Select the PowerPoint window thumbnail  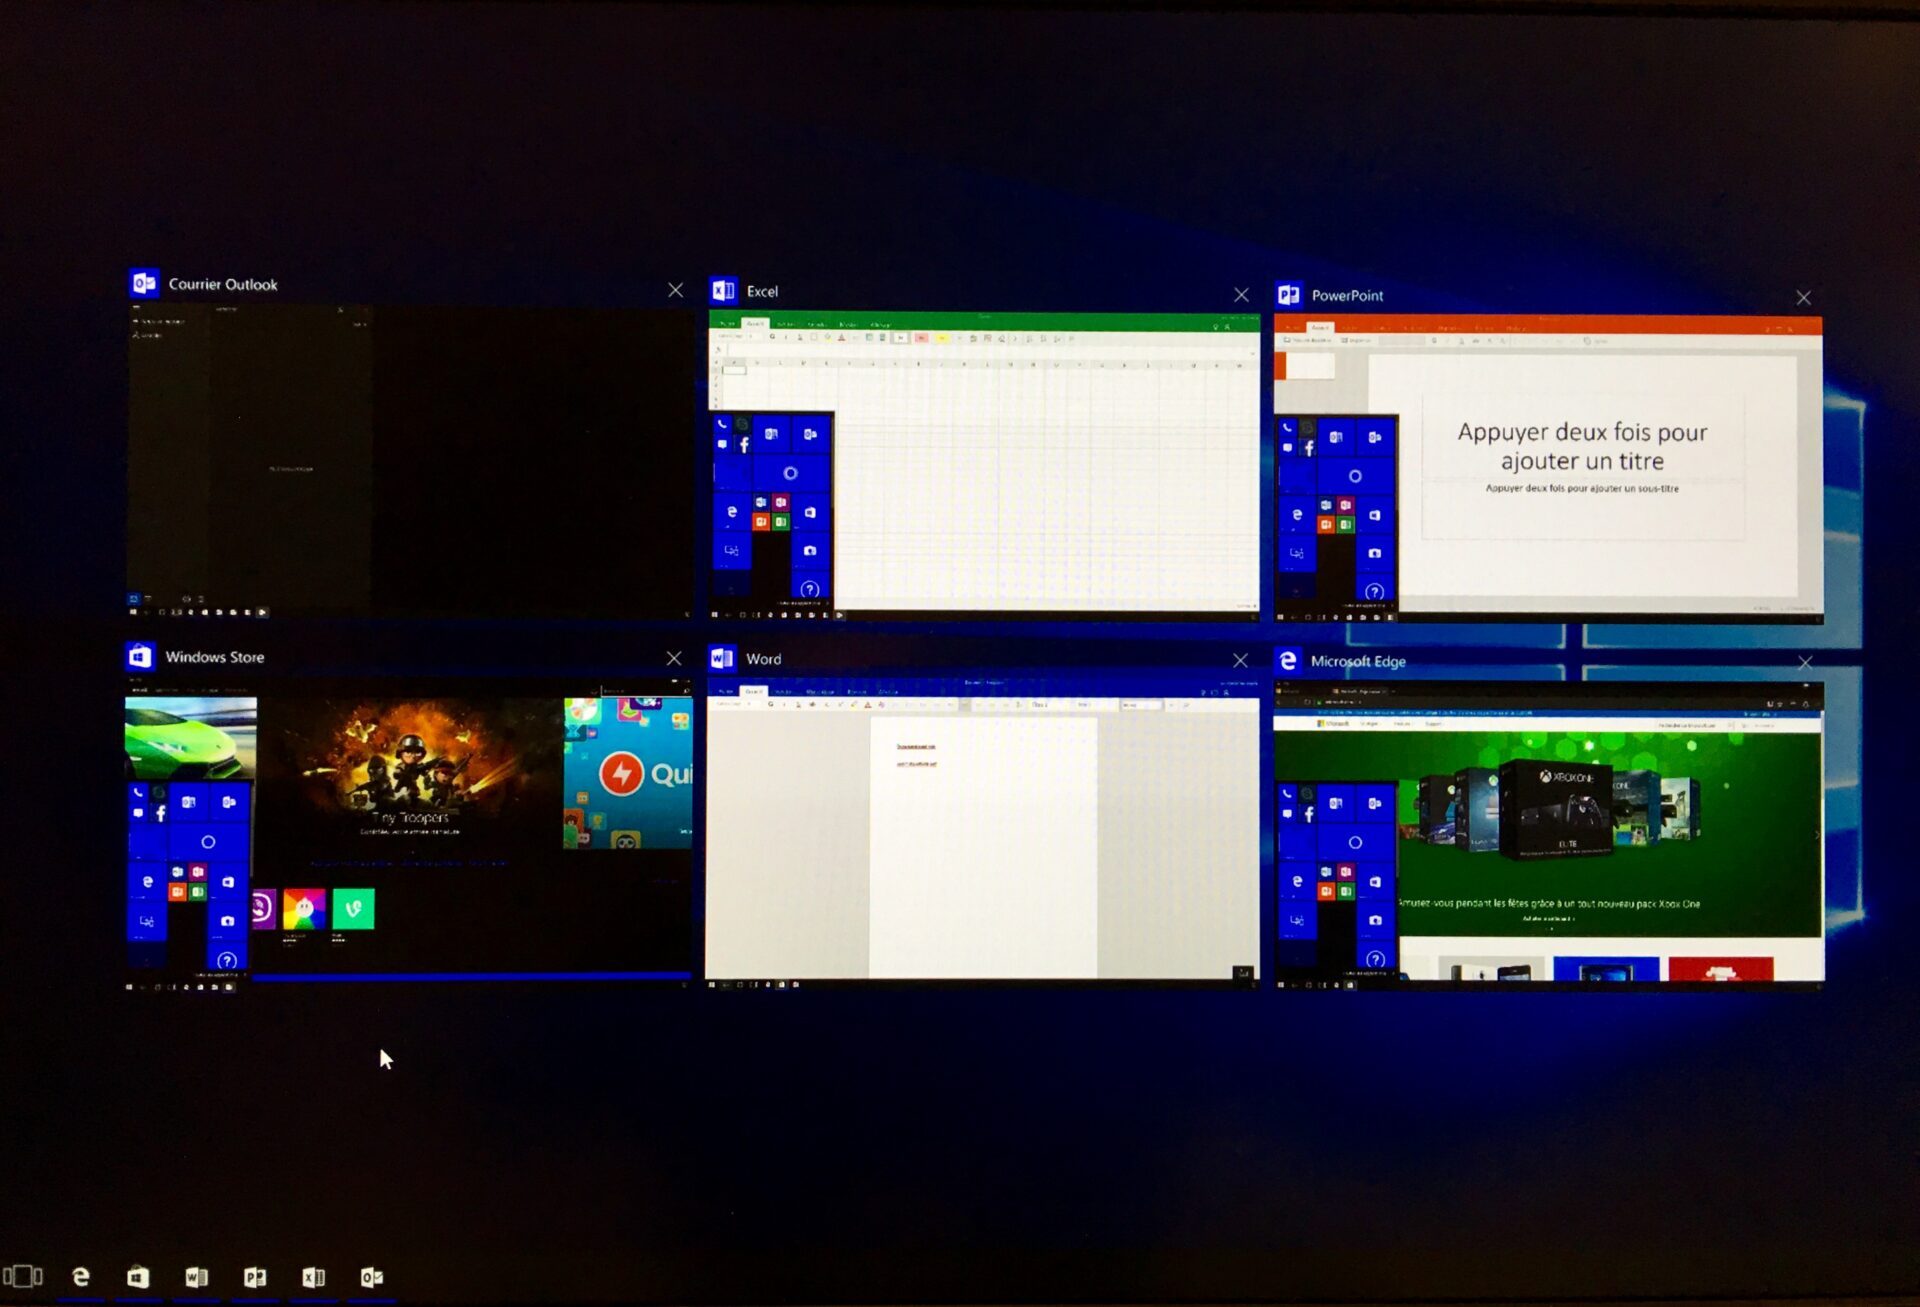(1548, 469)
